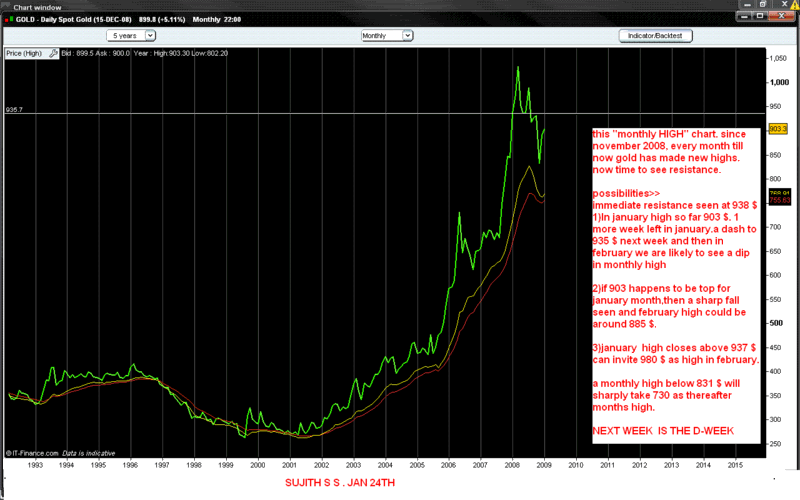Viewport: 800px width, 500px height.
Task: Click the 755.63 moving average price tag
Action: pos(778,200)
